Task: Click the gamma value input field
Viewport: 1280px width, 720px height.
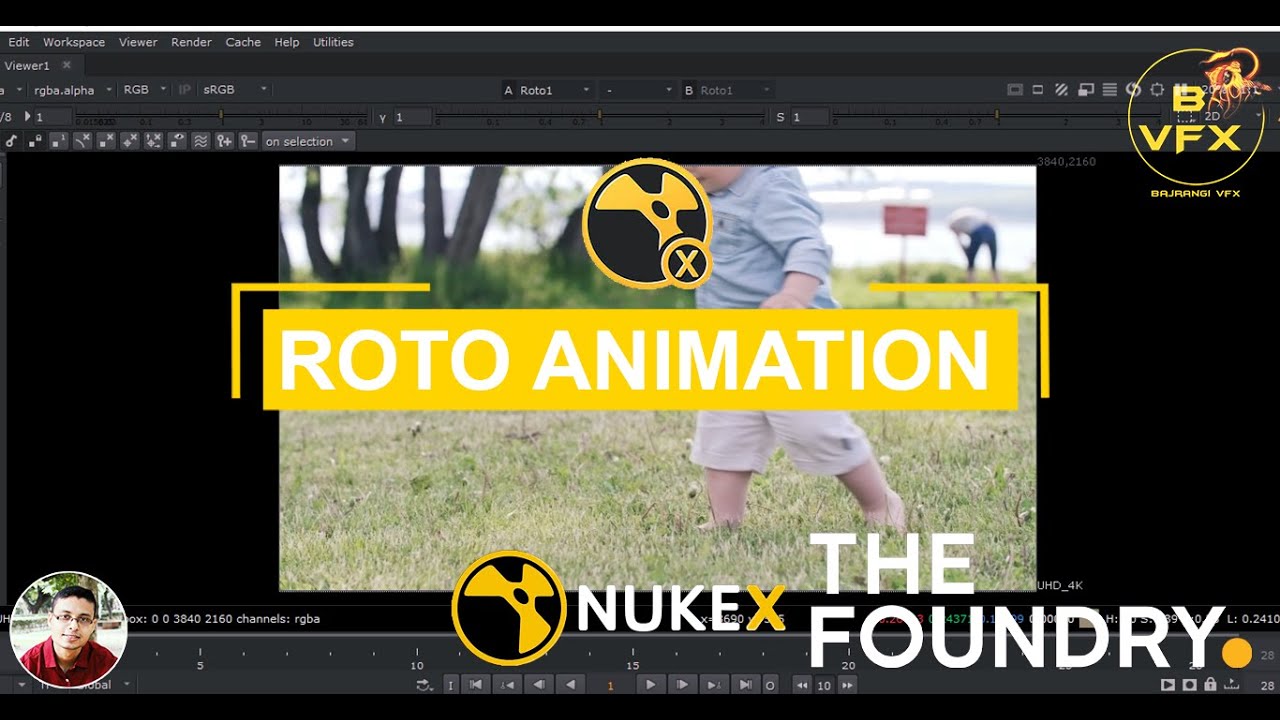Action: 411,117
